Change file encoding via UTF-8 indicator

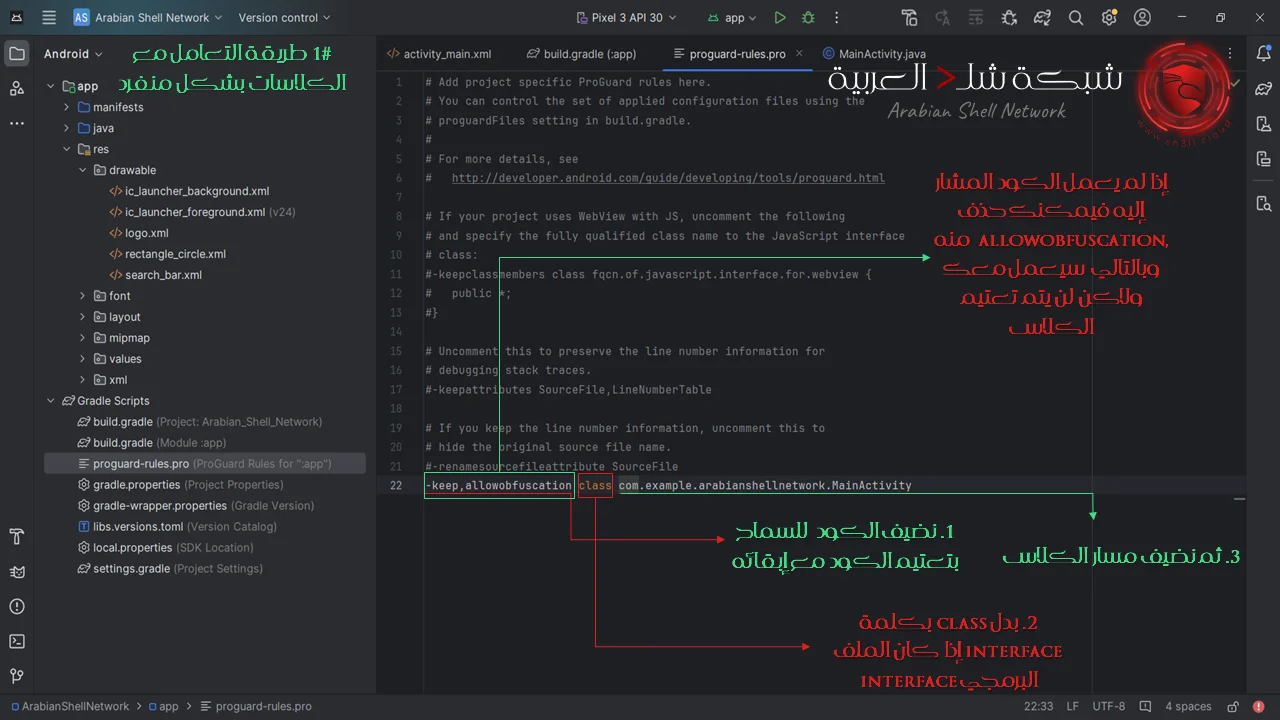pyautogui.click(x=1109, y=706)
